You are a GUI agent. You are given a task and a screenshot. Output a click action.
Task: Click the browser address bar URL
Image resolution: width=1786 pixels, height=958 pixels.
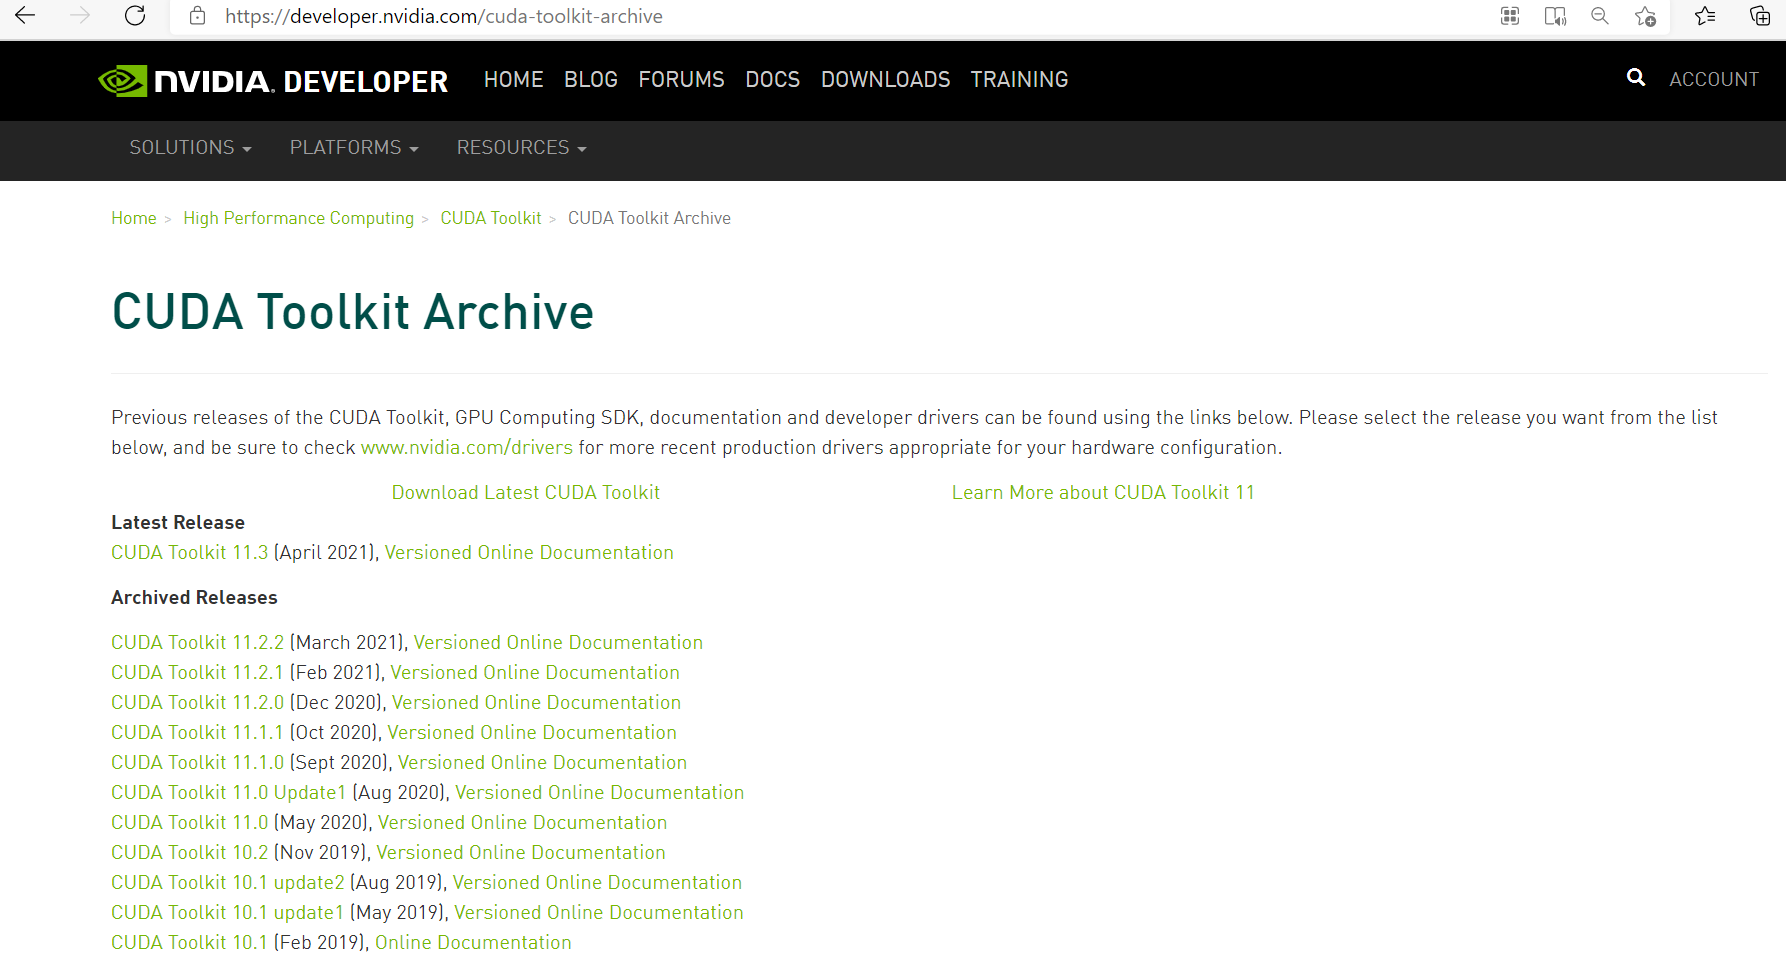(443, 16)
